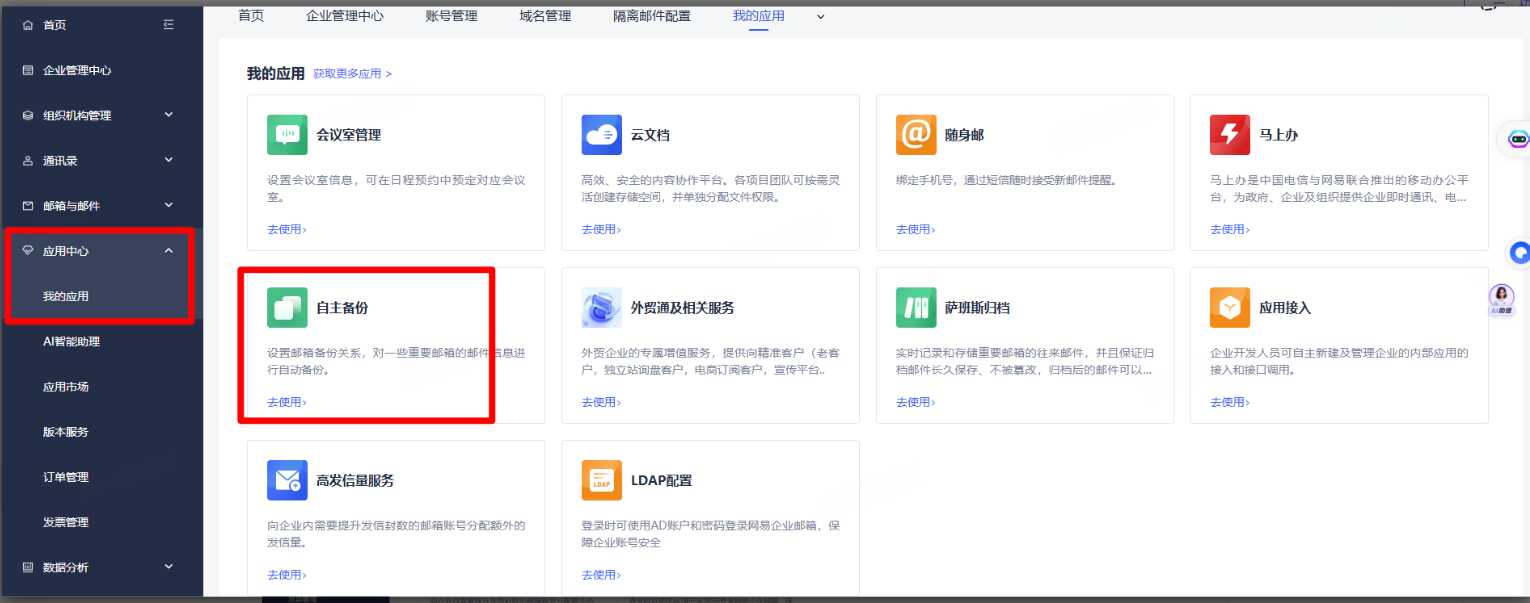
Task: Click 去使用 under LDAP配置
Action: point(600,575)
